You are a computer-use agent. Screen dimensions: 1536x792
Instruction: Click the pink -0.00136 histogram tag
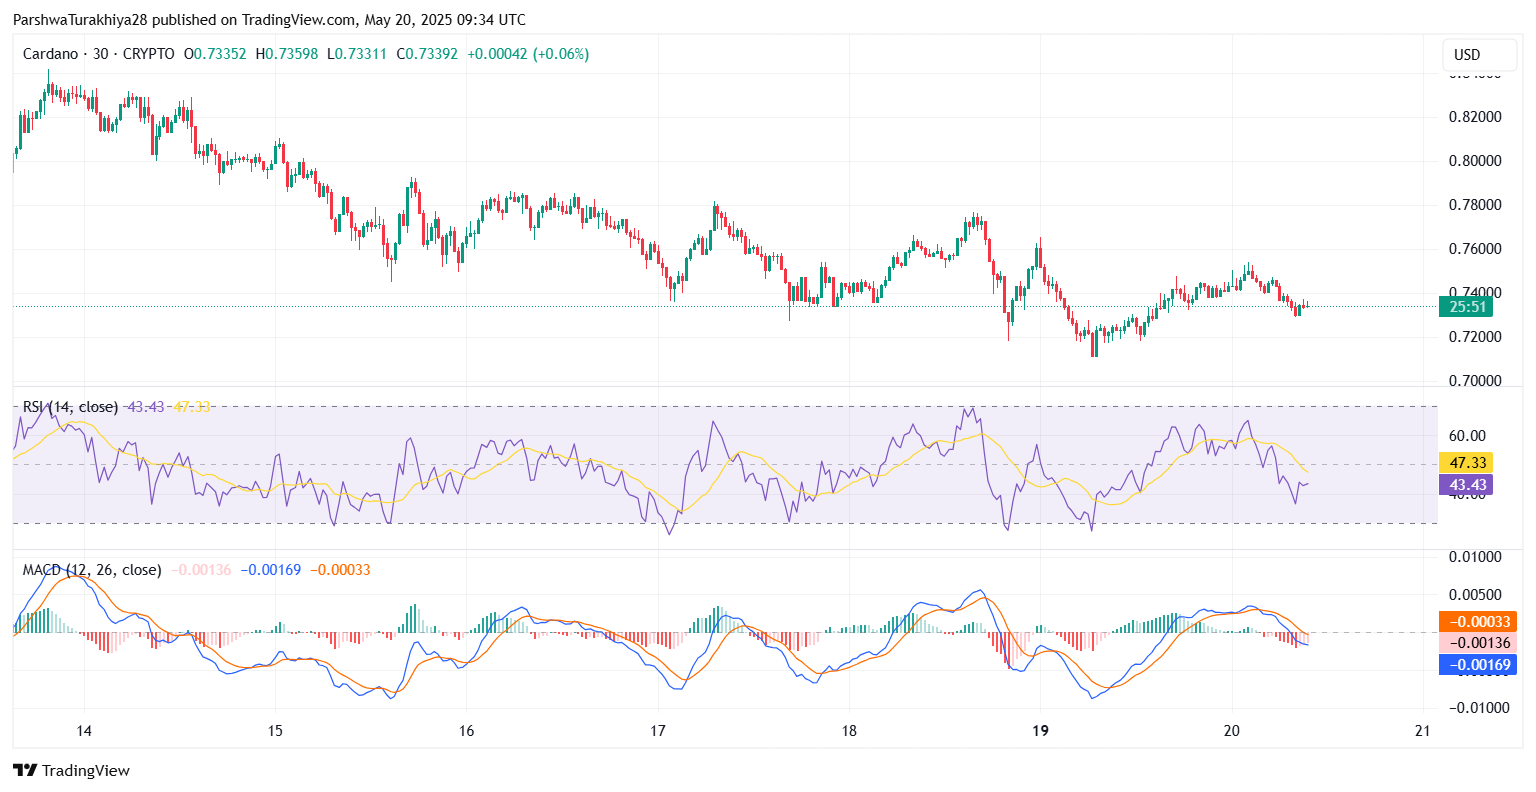click(x=1477, y=643)
